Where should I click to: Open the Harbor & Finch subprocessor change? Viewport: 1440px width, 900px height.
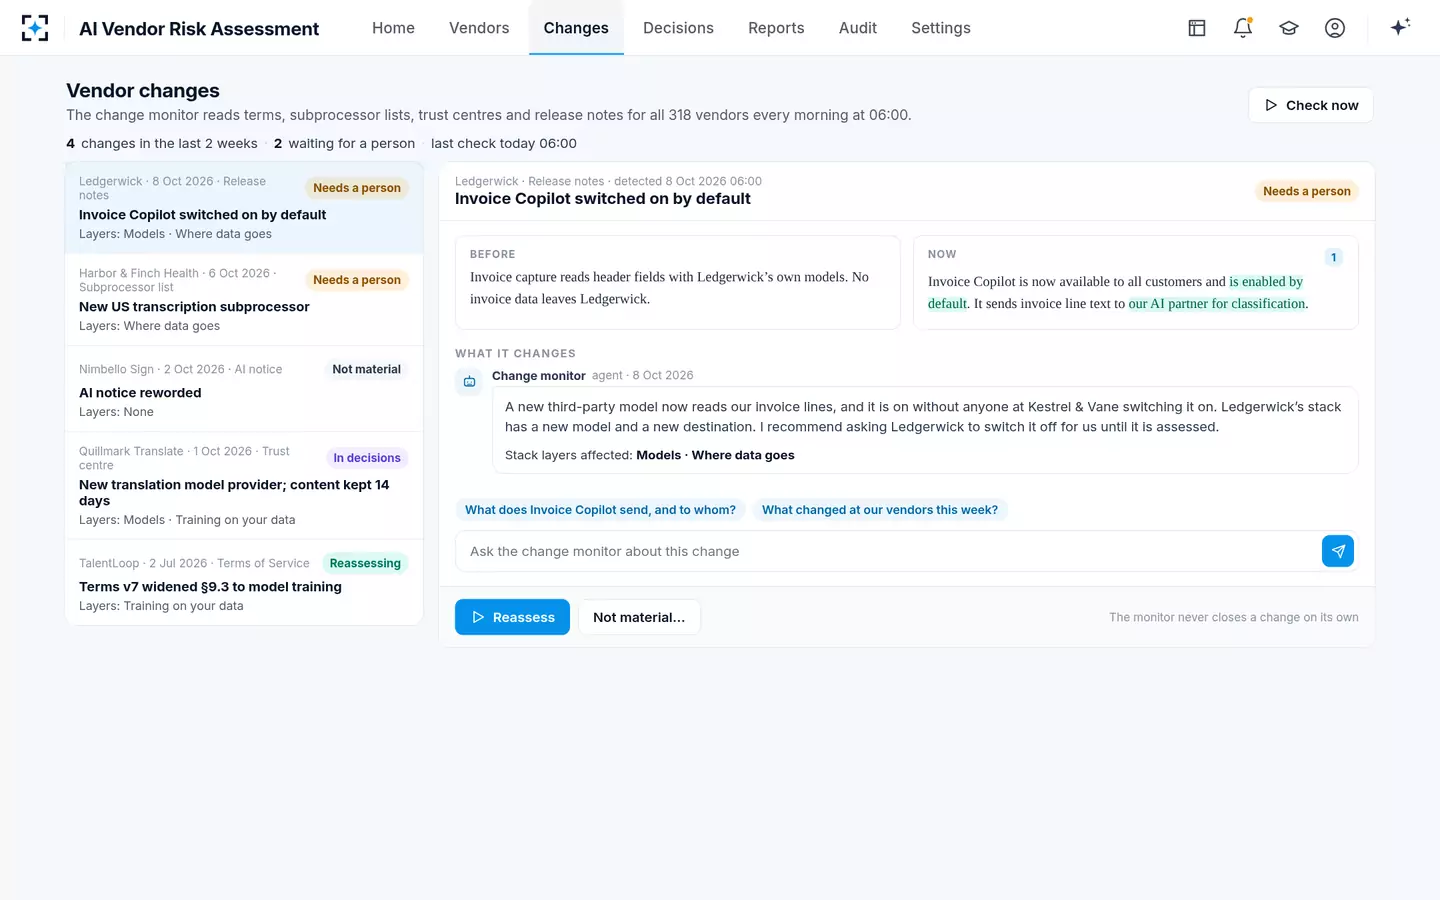click(244, 300)
